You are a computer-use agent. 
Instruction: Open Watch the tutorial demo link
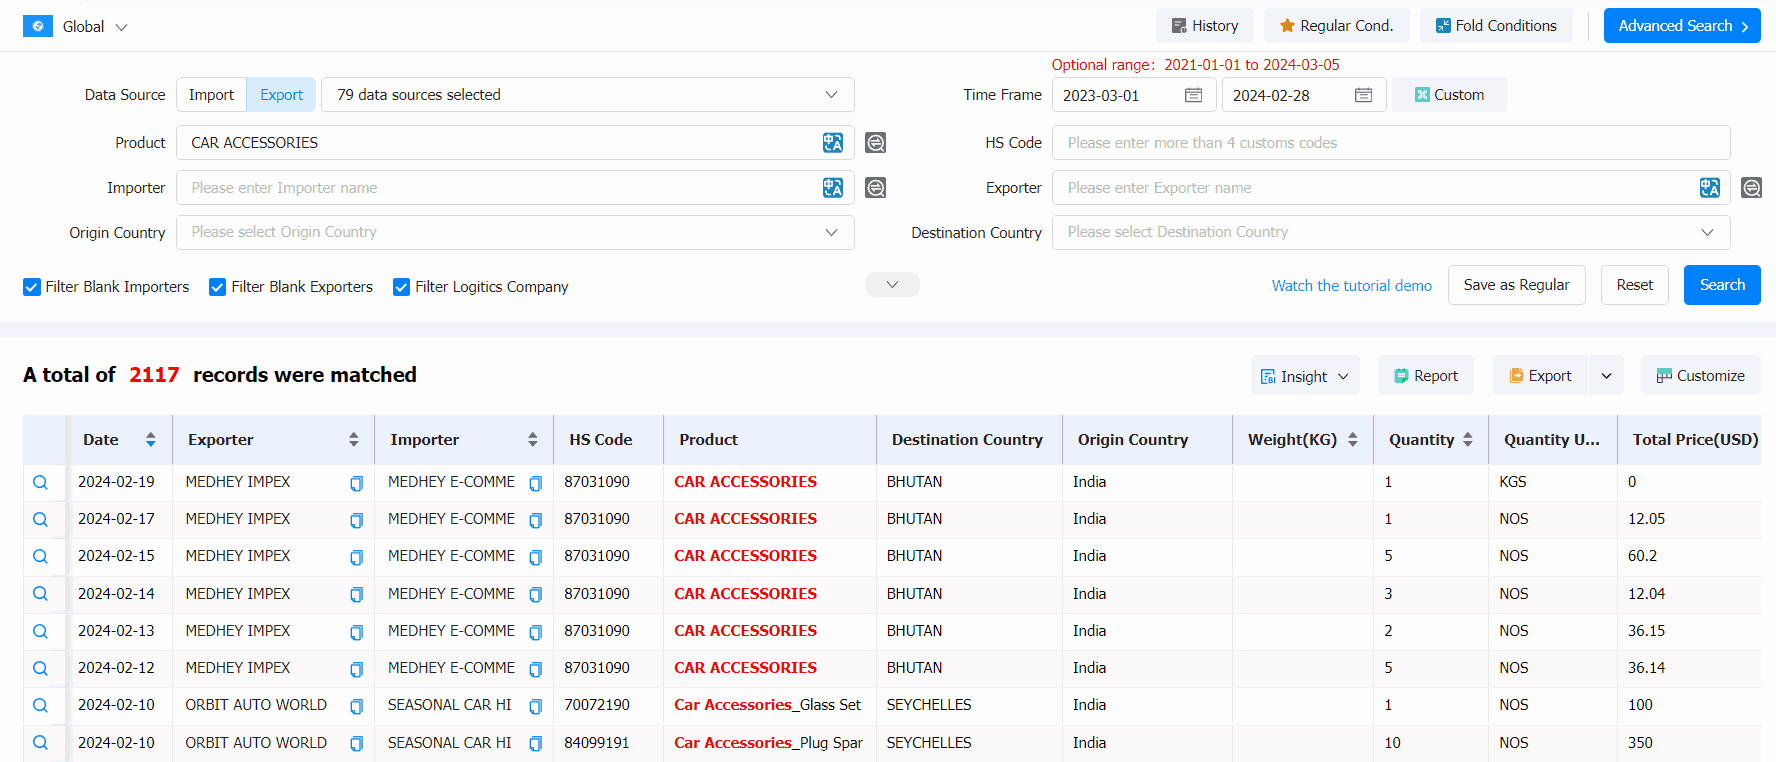tap(1351, 286)
